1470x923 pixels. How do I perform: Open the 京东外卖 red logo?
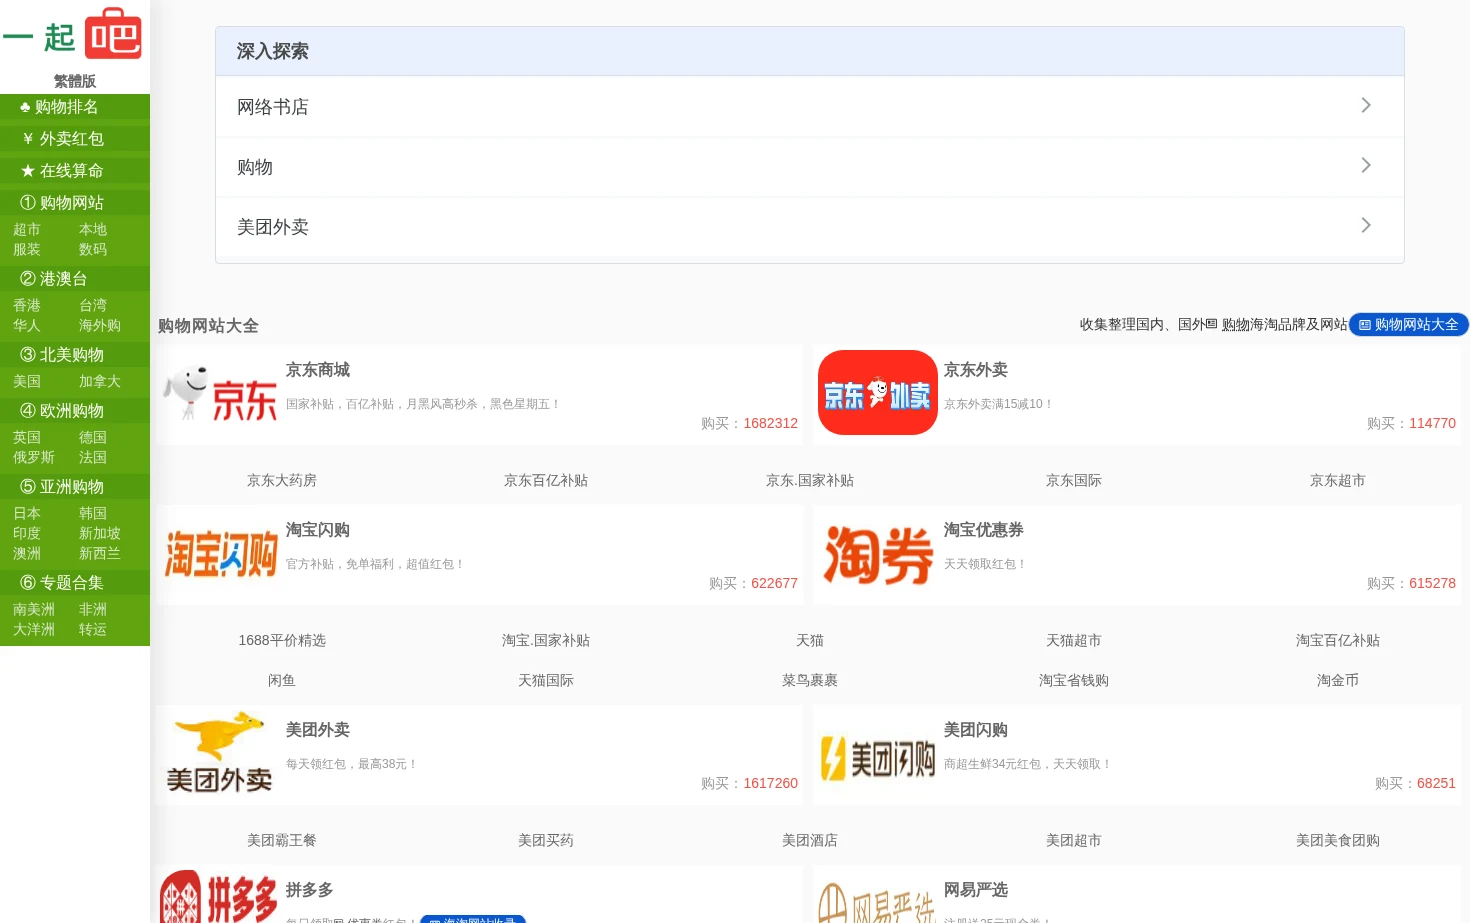878,393
